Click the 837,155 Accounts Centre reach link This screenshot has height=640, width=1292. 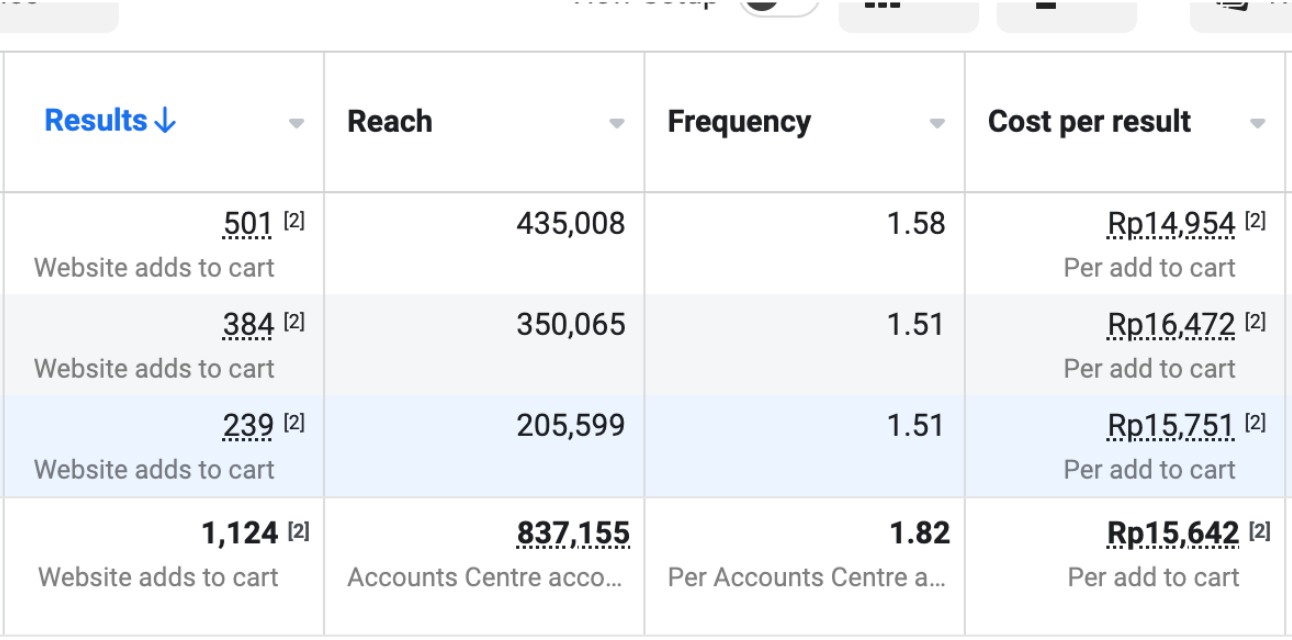(x=572, y=533)
